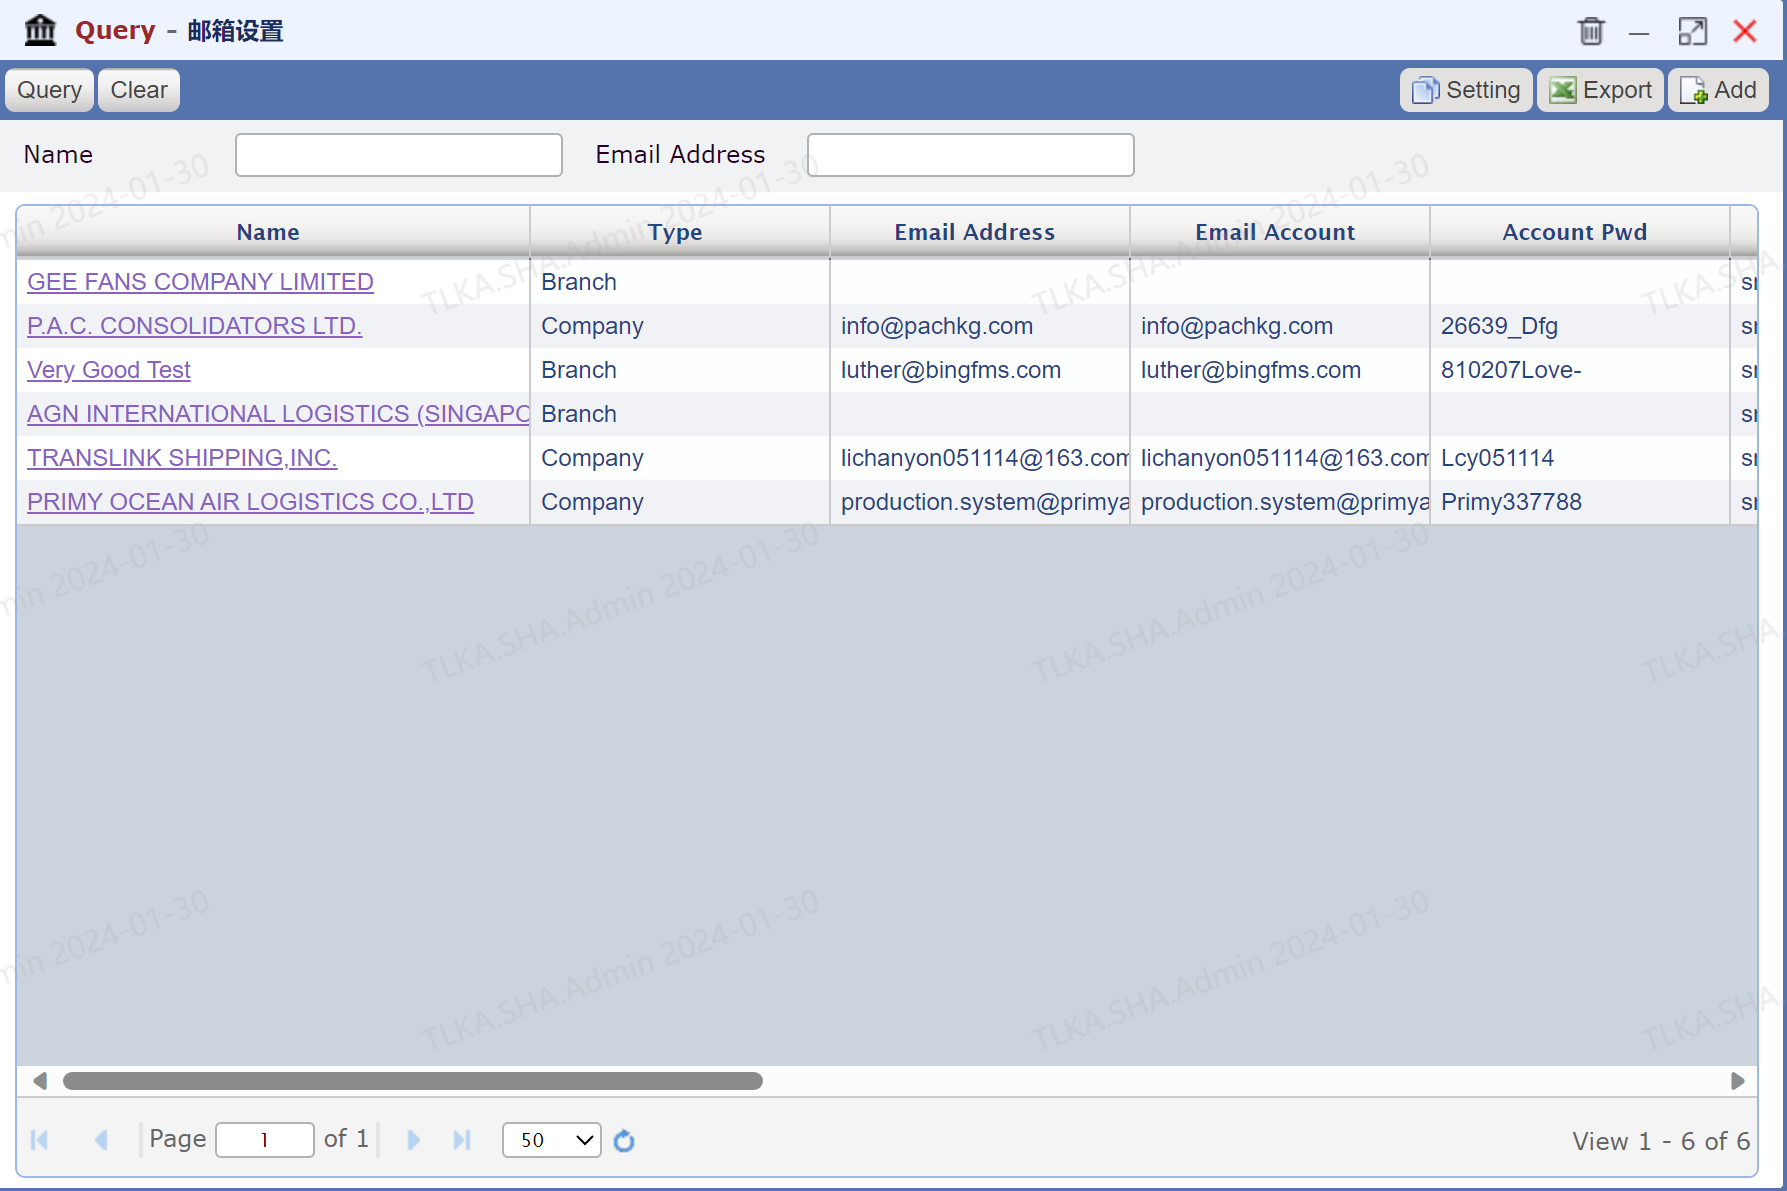Image resolution: width=1787 pixels, height=1191 pixels.
Task: Go to first page of results
Action: pyautogui.click(x=40, y=1140)
